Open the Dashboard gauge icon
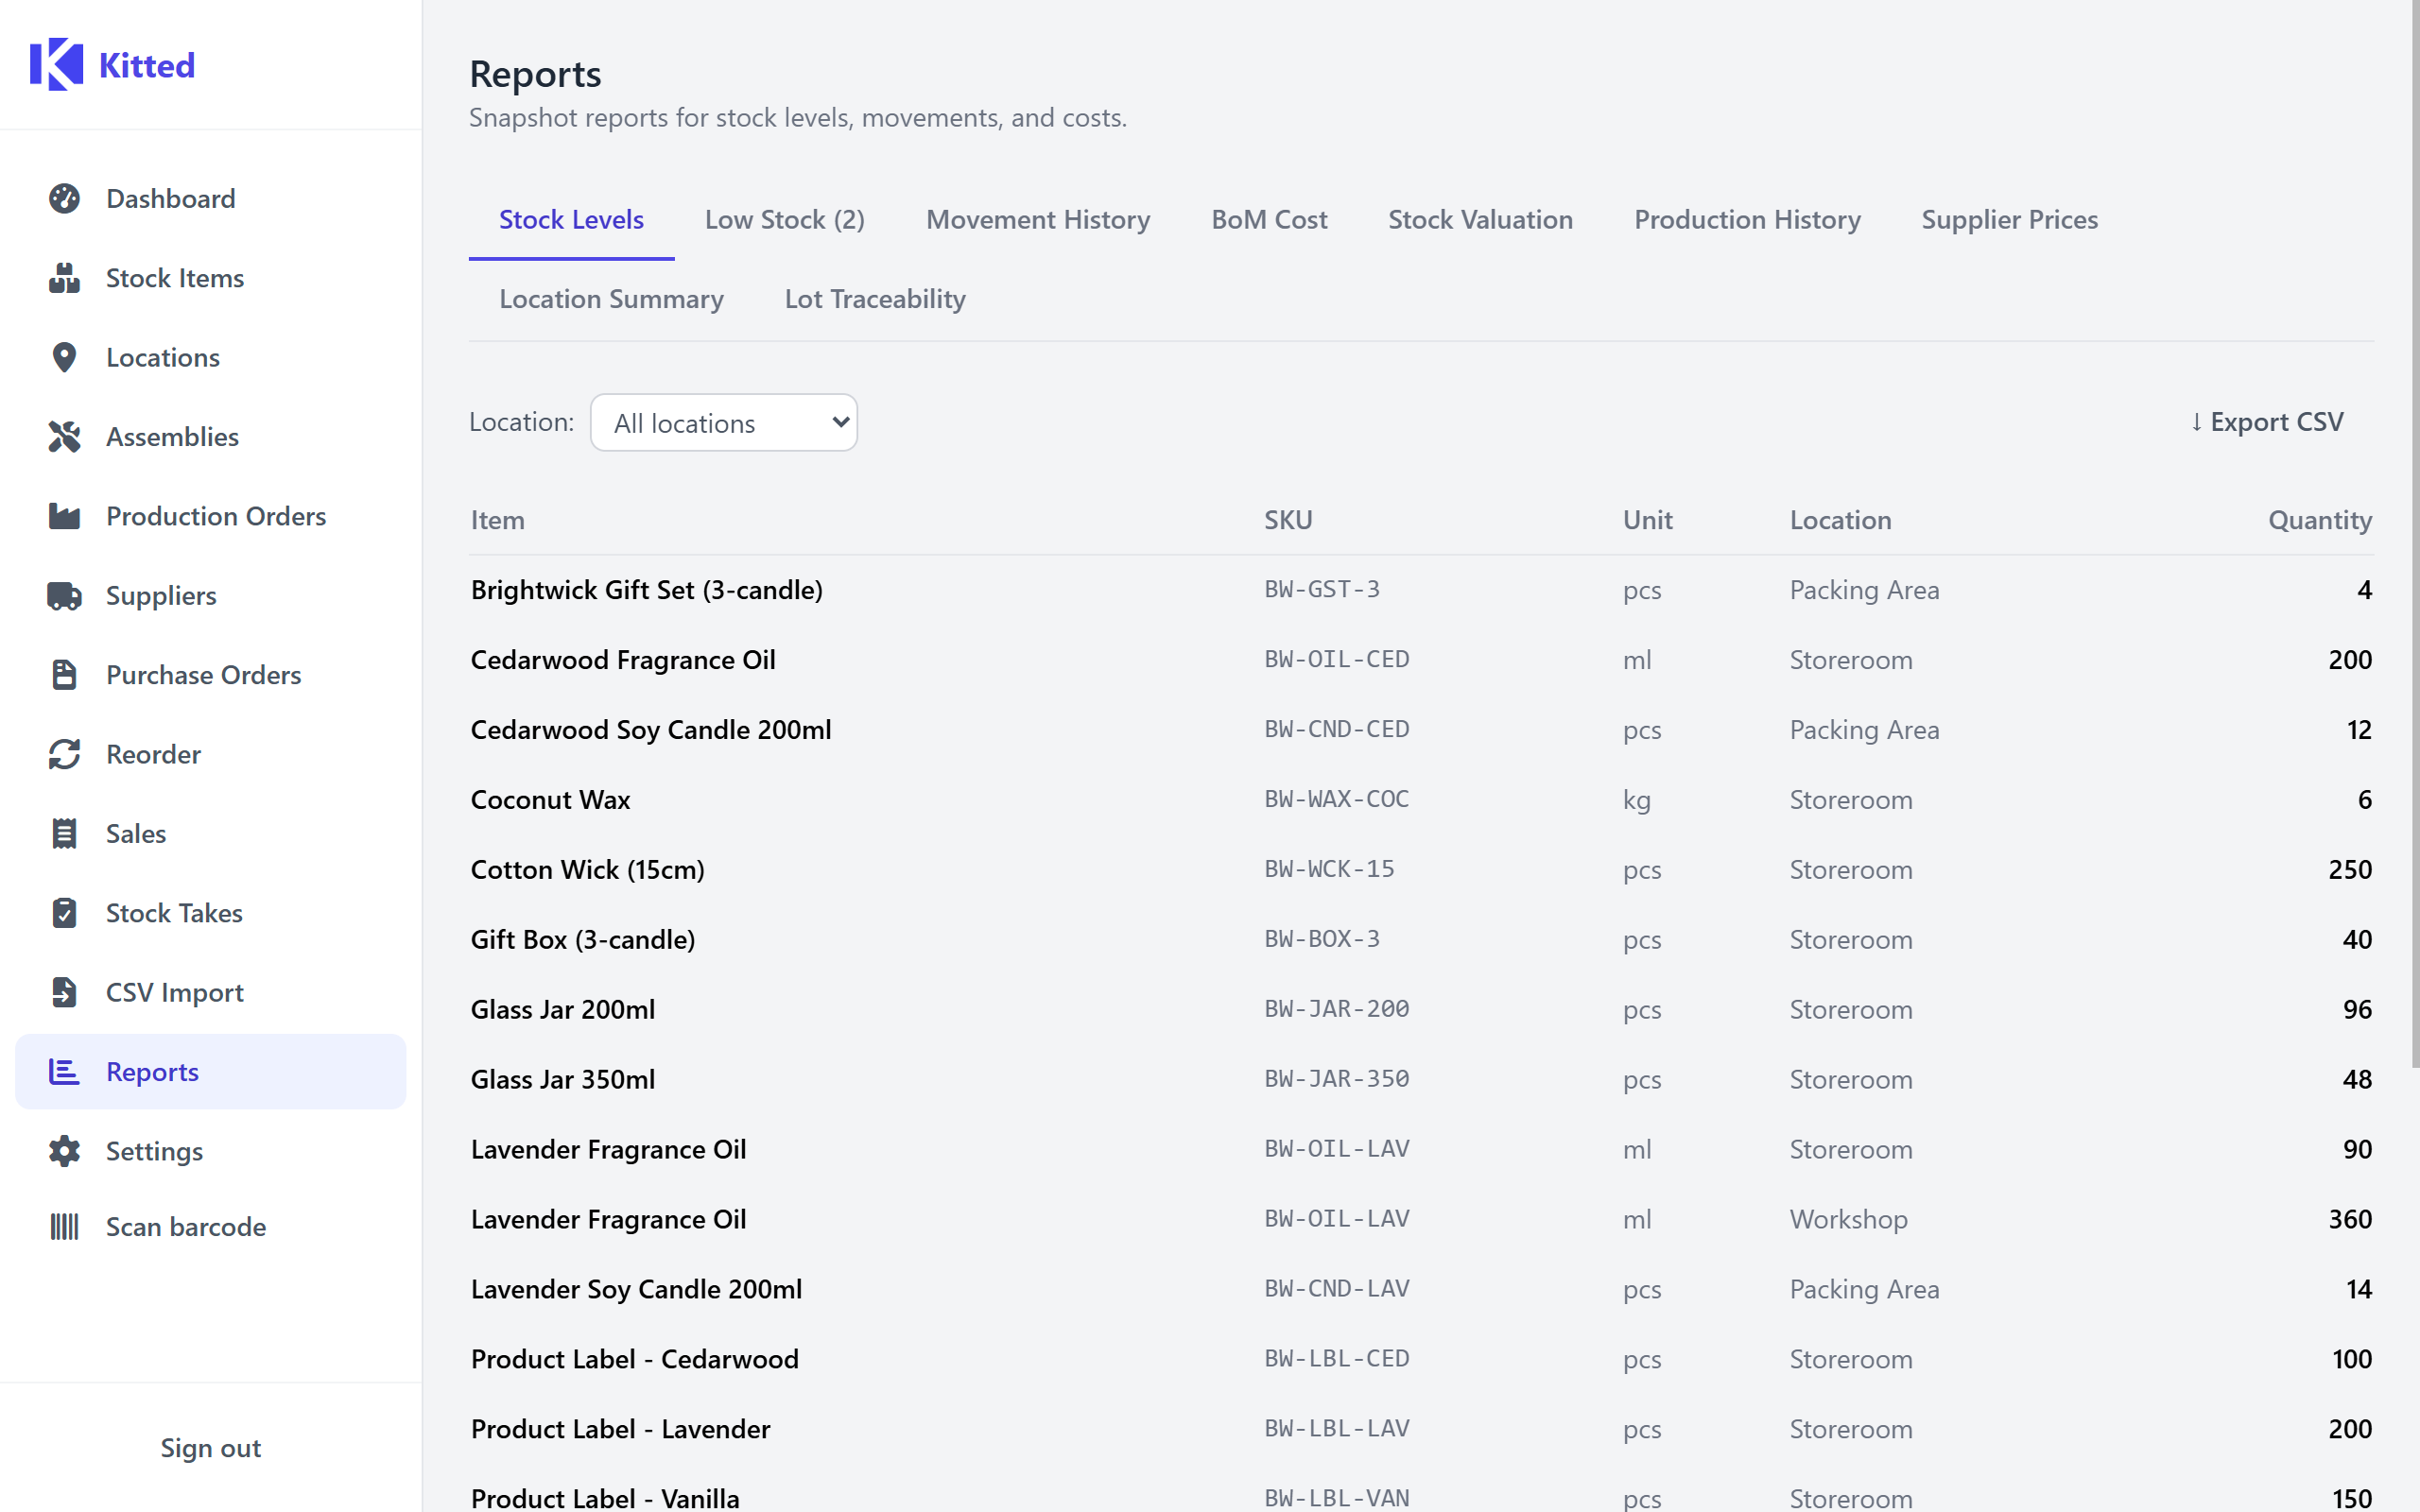This screenshot has width=2420, height=1512. coord(64,198)
